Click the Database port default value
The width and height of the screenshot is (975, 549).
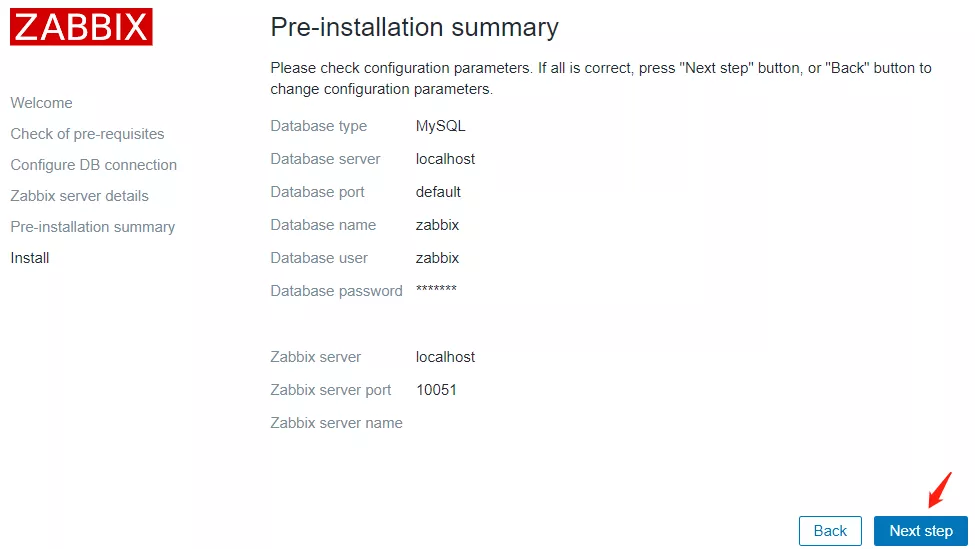438,192
